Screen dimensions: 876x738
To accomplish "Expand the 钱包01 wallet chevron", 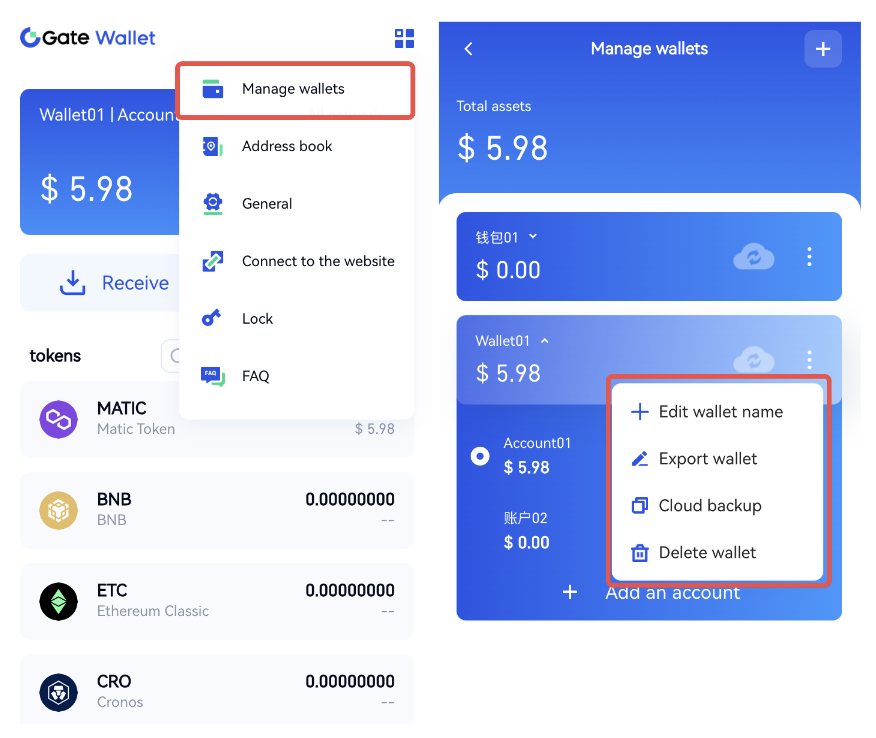I will click(533, 237).
